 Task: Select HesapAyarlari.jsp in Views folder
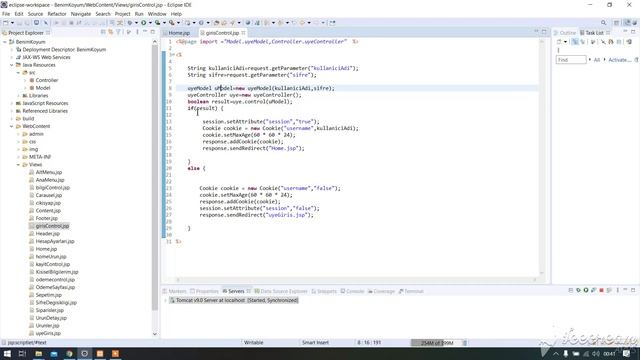pos(55,241)
